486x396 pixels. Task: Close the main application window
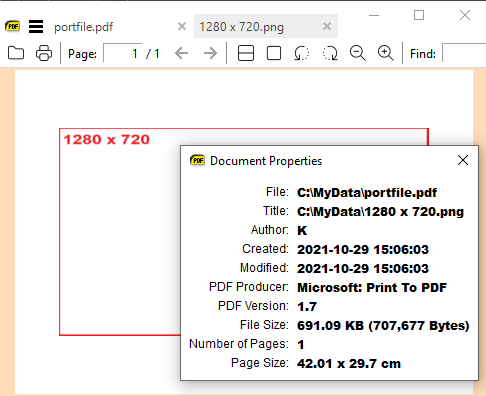(x=465, y=15)
